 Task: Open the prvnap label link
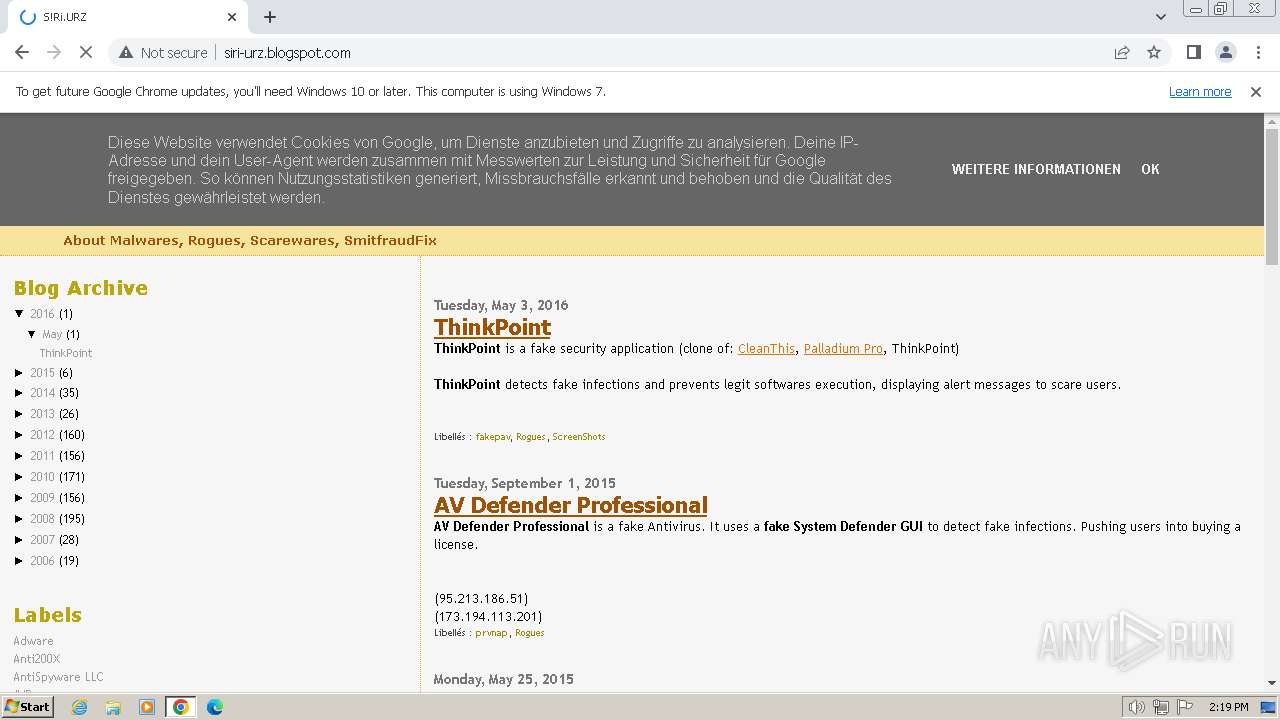click(x=491, y=633)
